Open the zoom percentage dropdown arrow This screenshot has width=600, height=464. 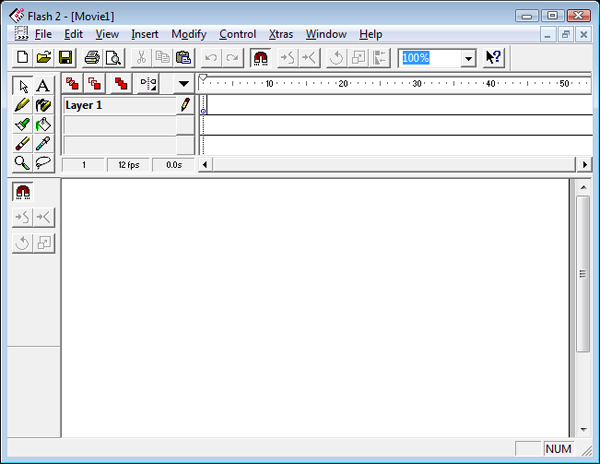click(468, 59)
